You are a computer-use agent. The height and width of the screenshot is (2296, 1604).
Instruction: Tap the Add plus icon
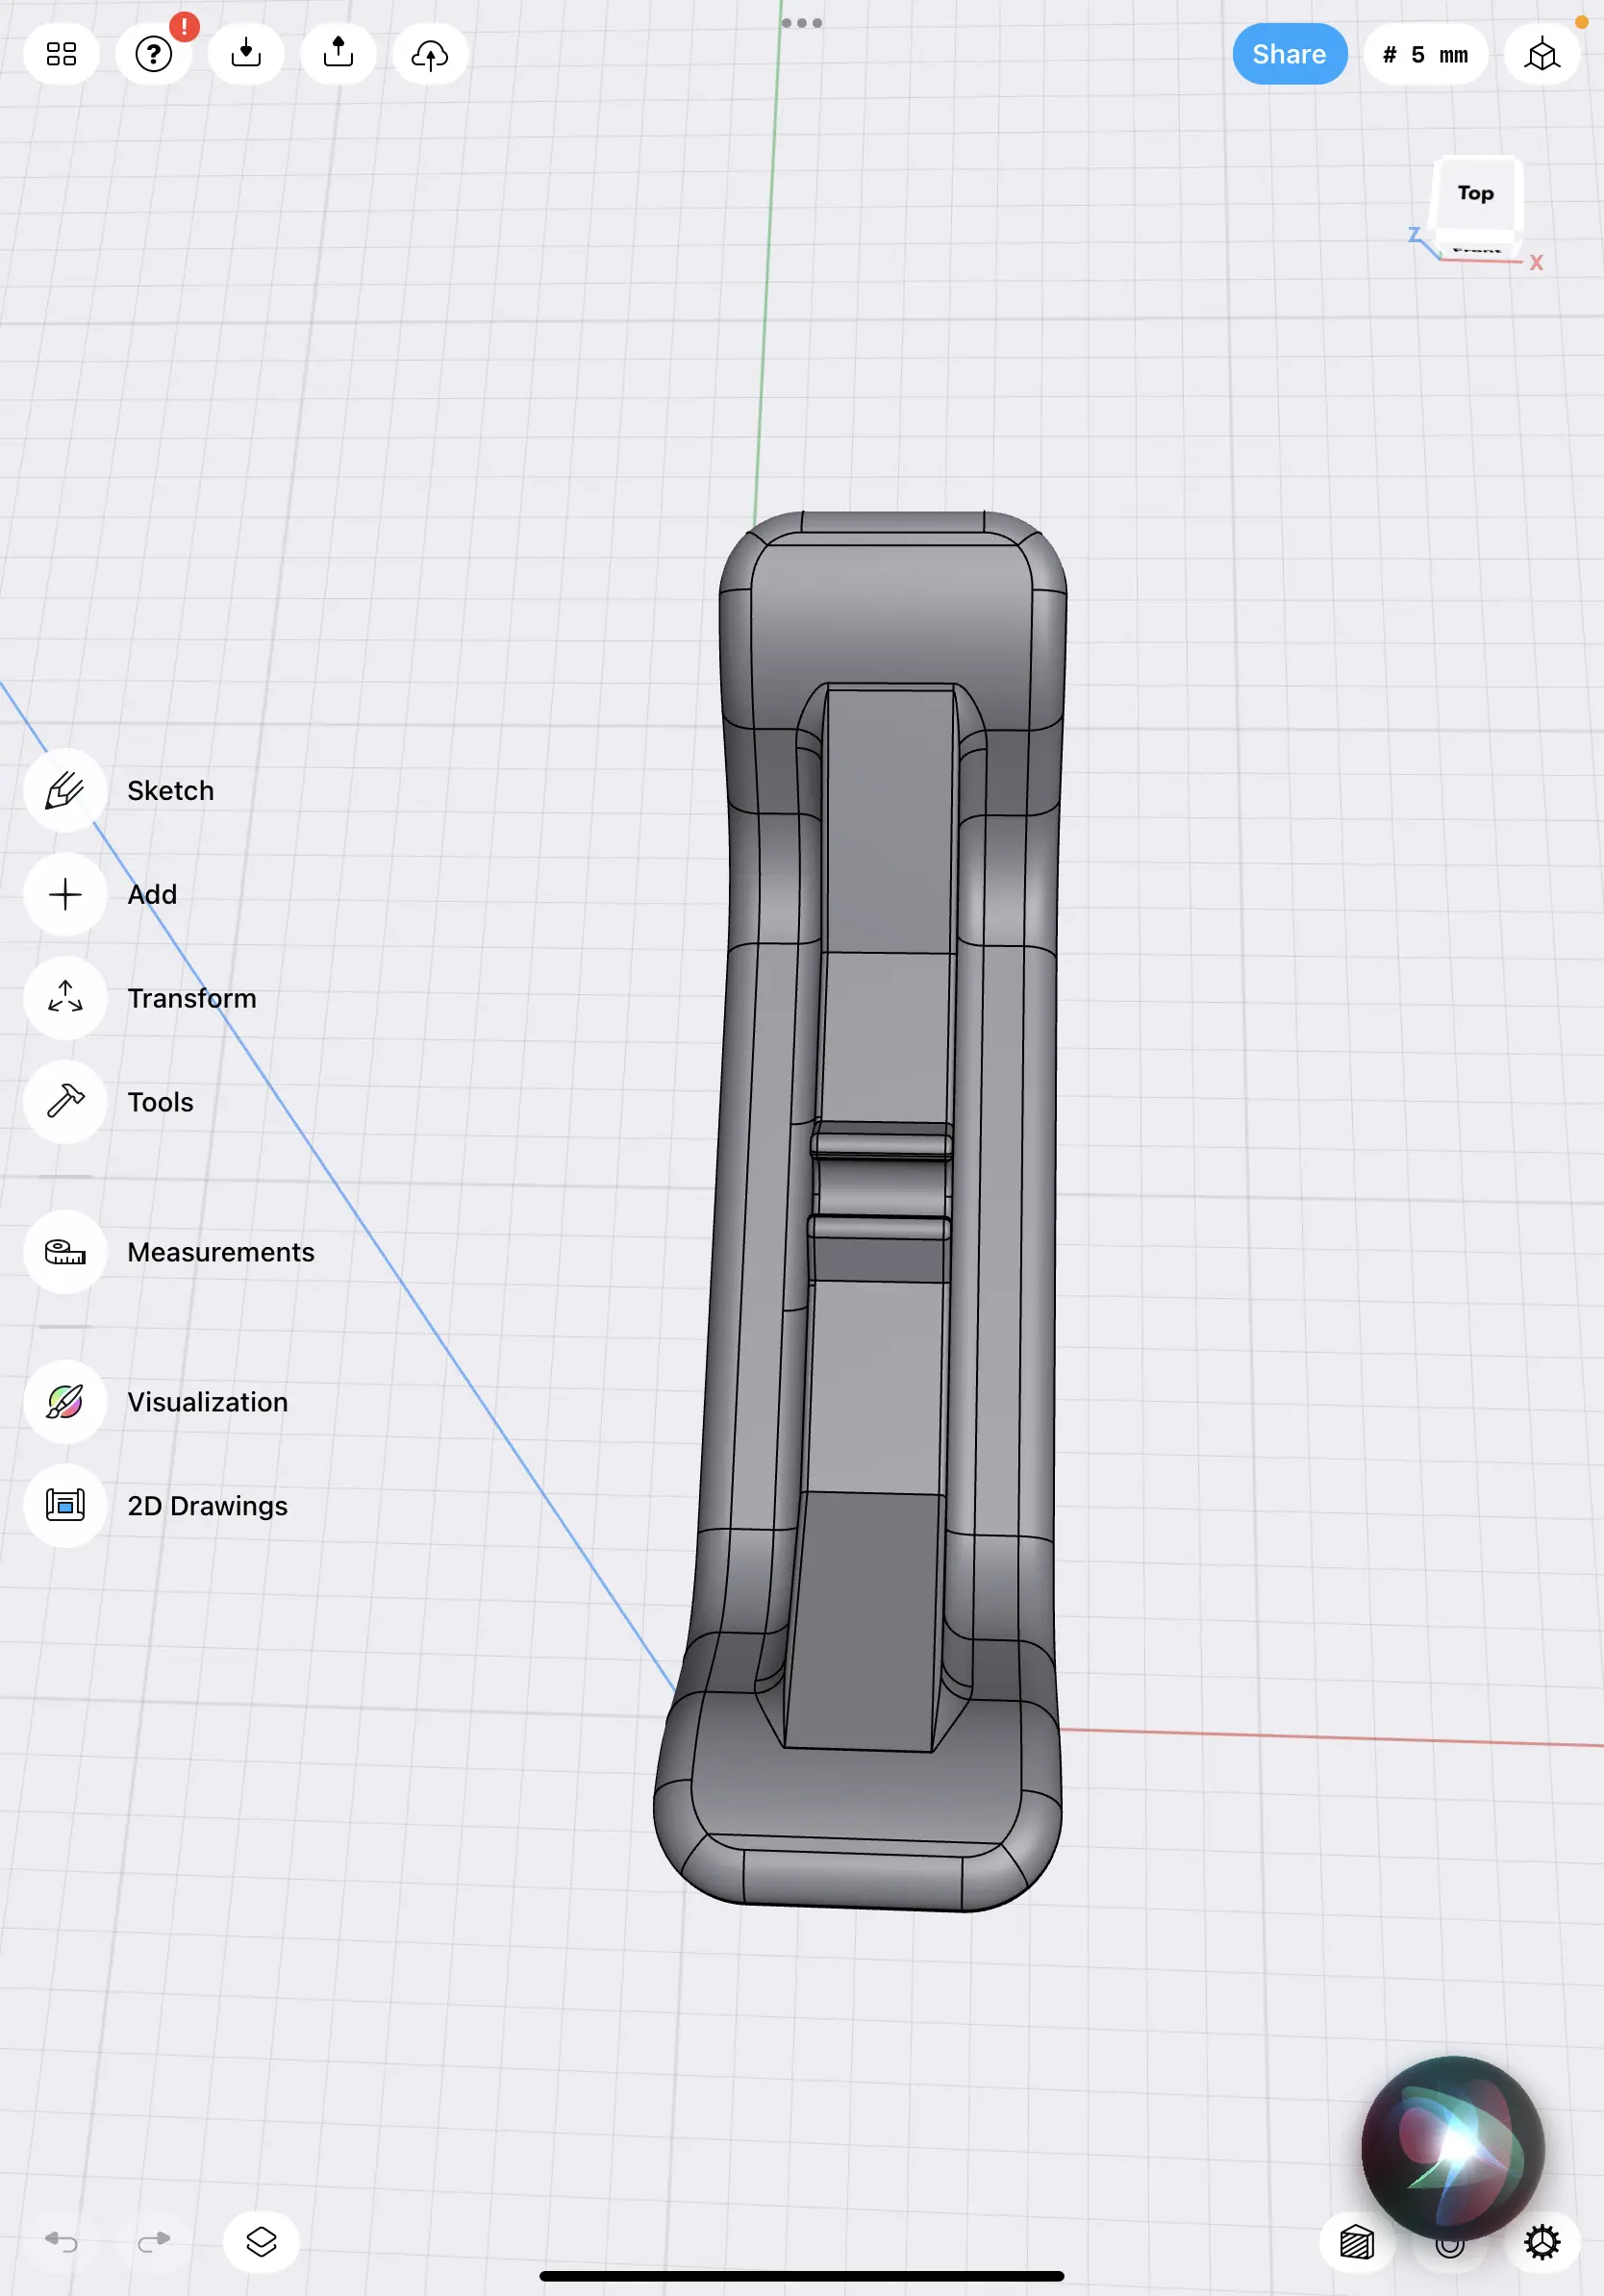tap(65, 894)
